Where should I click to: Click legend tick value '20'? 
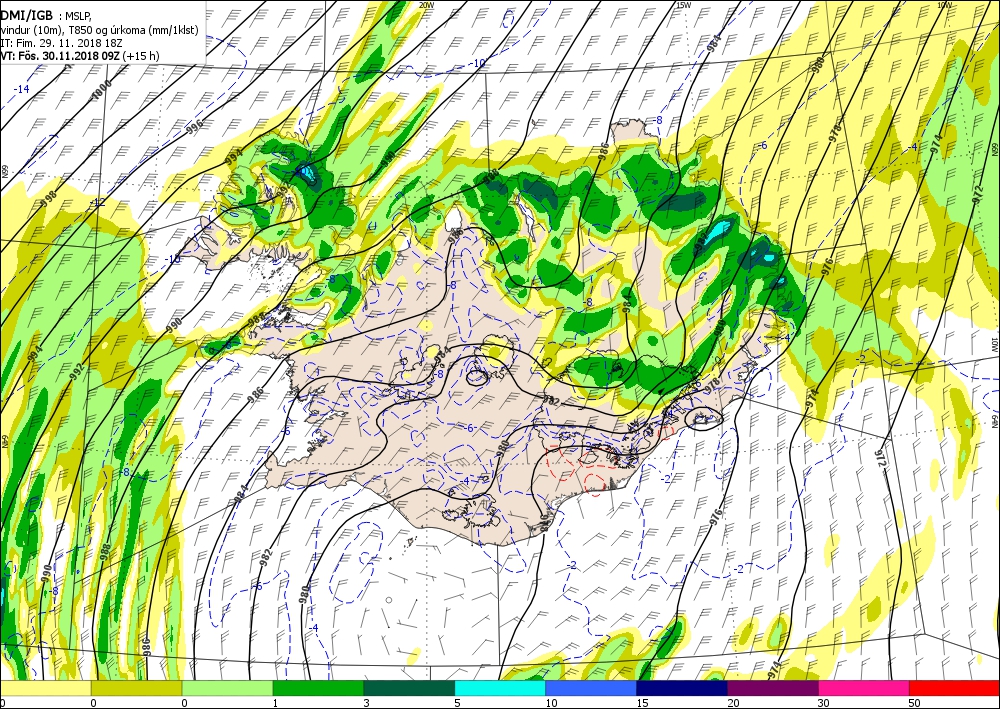[x=733, y=703]
